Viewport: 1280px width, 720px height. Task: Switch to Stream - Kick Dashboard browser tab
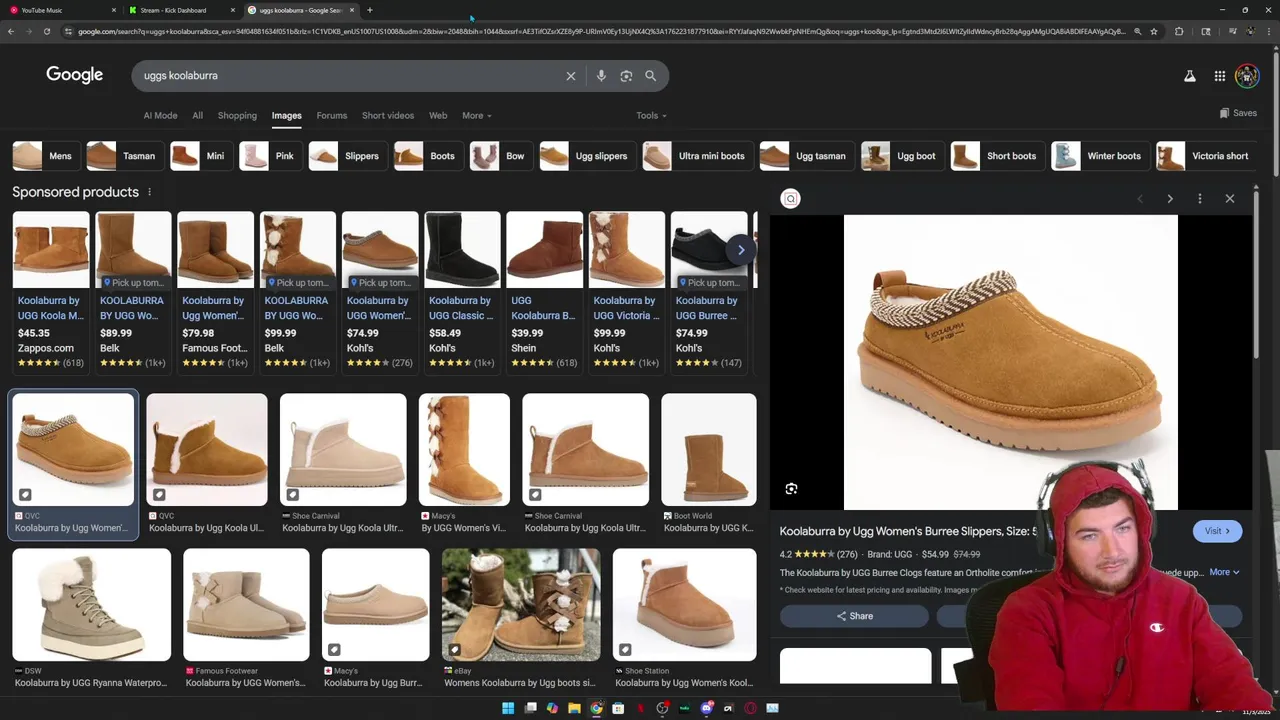[180, 10]
